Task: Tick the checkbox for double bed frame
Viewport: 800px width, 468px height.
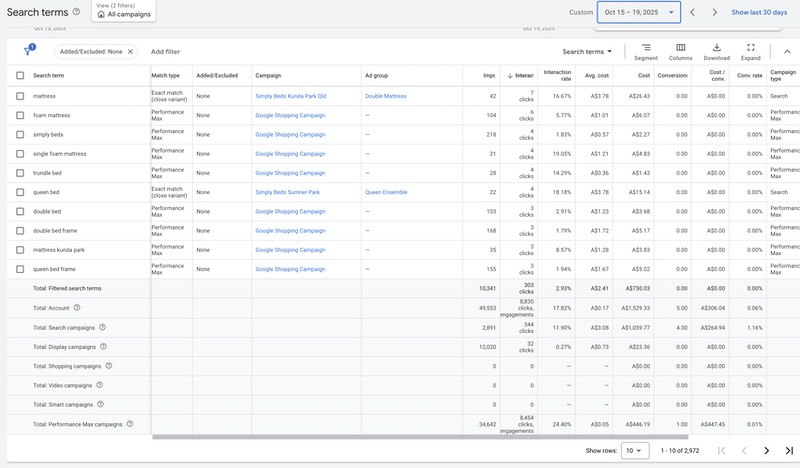Action: (20, 231)
